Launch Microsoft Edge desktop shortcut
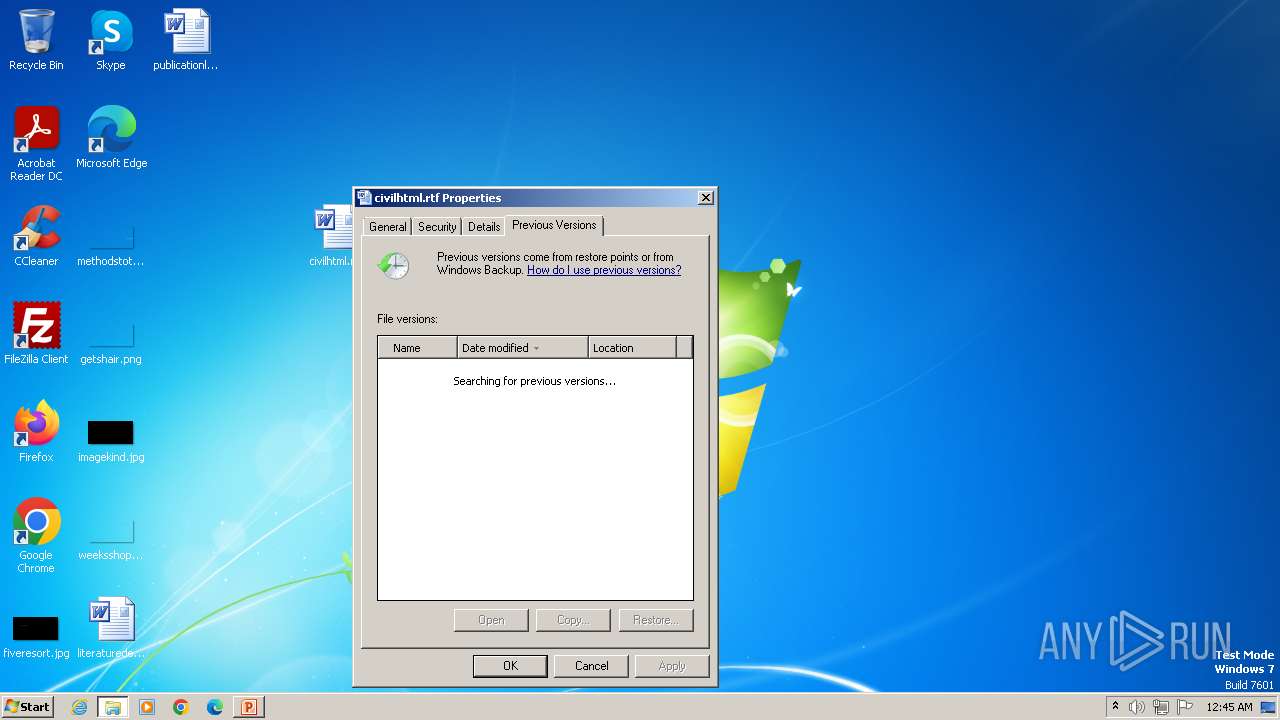This screenshot has width=1280, height=720. pos(111,137)
